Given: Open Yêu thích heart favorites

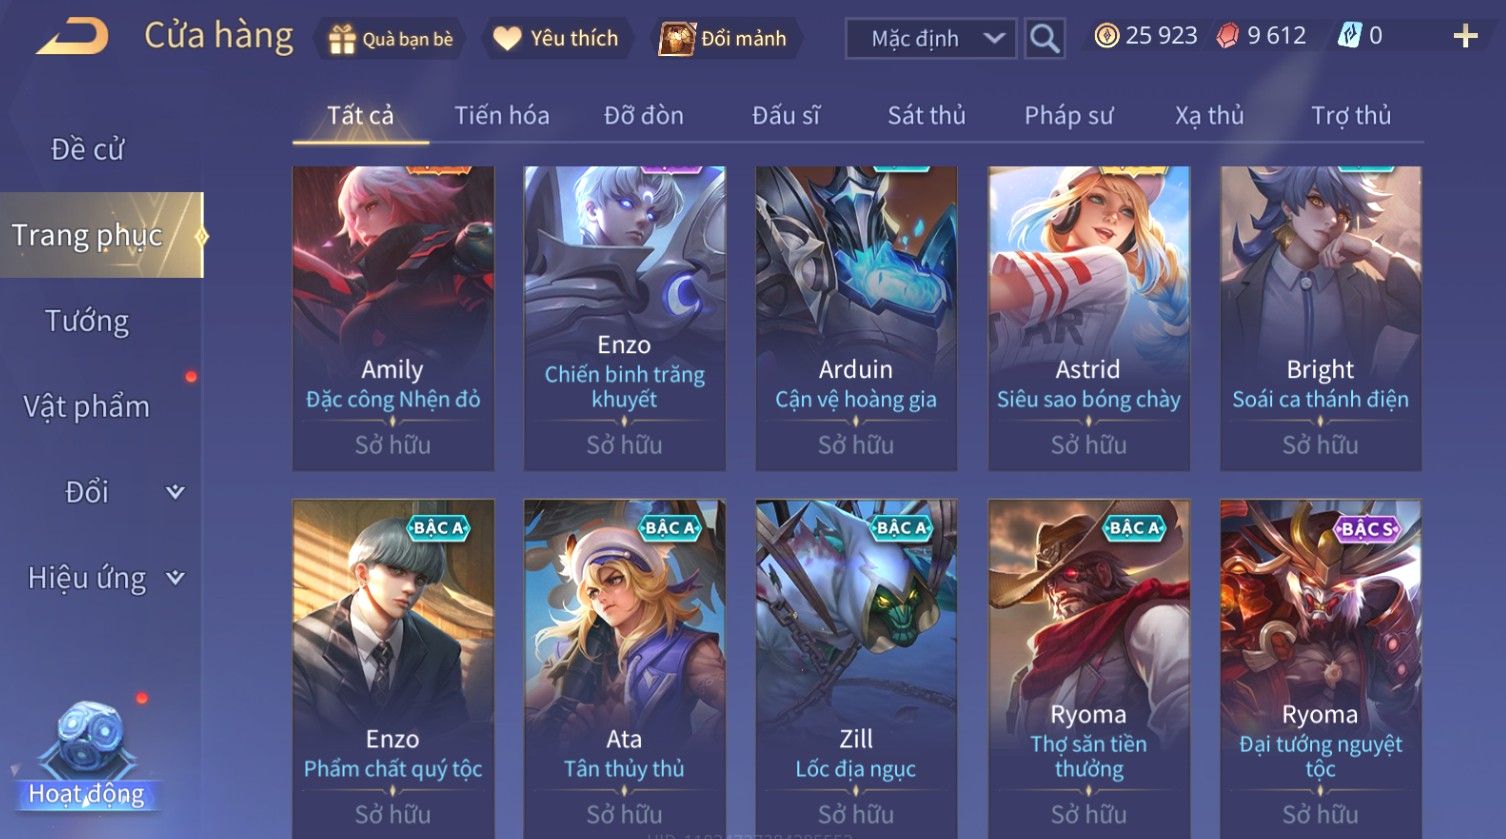Looking at the screenshot, I should 507,39.
